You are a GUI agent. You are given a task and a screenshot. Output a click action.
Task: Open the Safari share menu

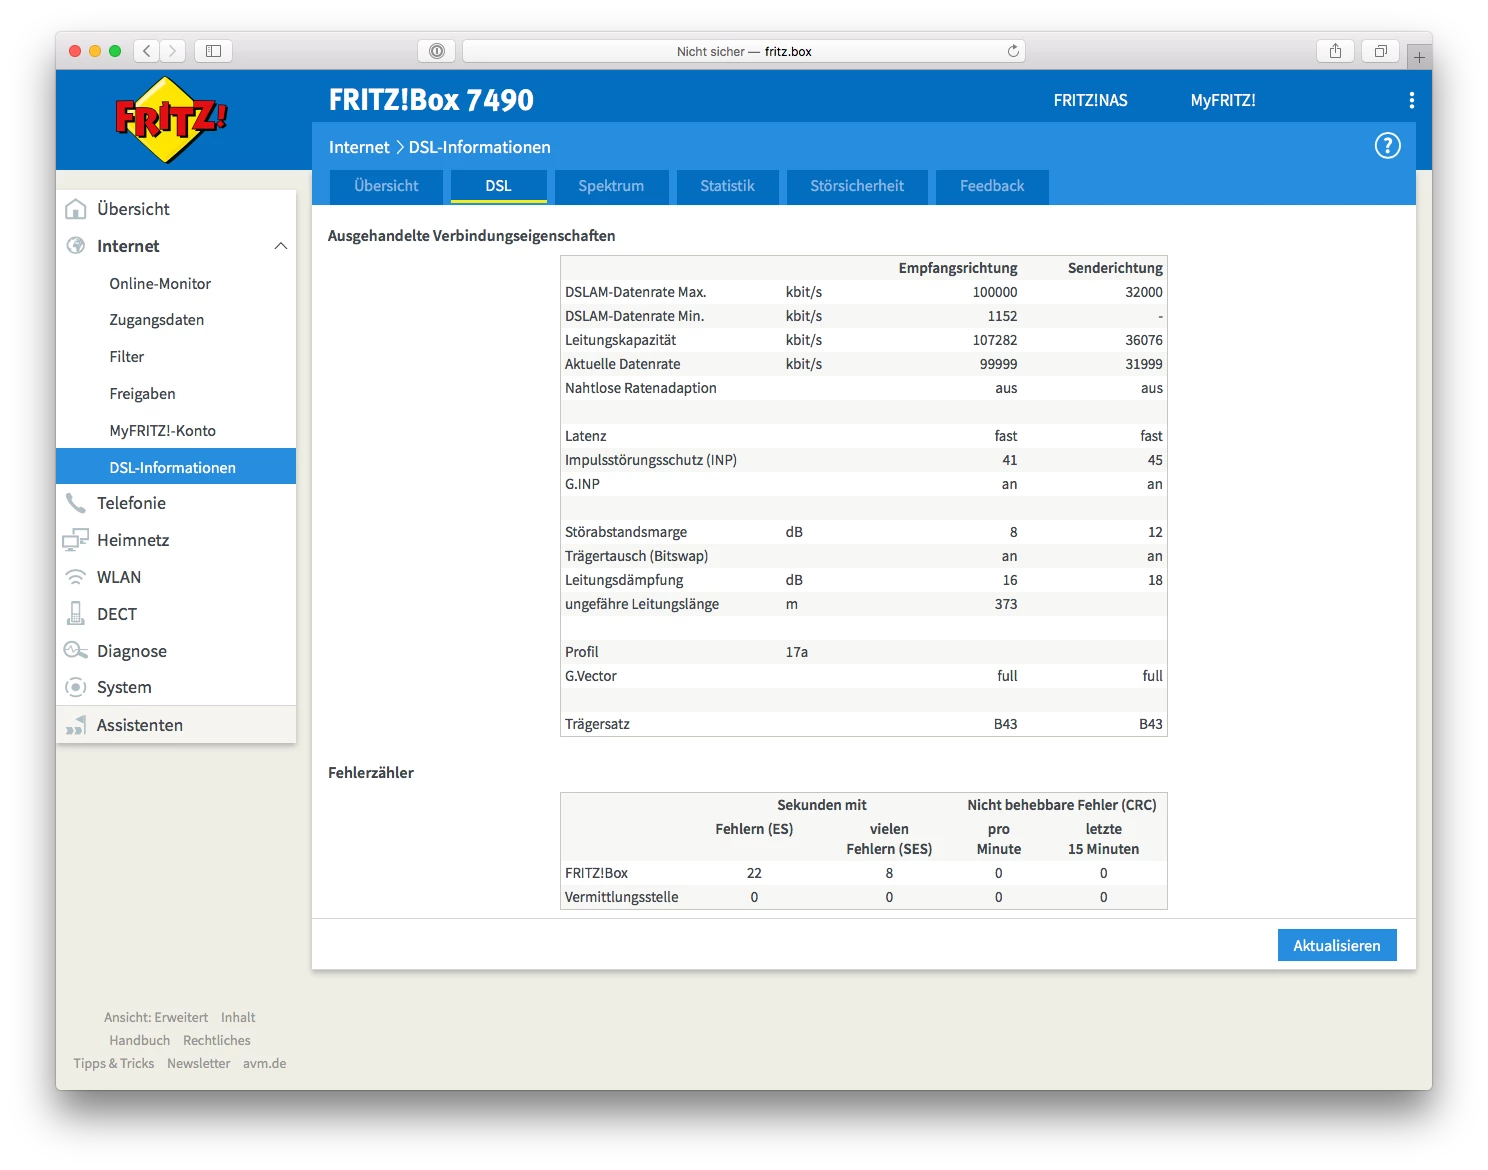tap(1335, 51)
